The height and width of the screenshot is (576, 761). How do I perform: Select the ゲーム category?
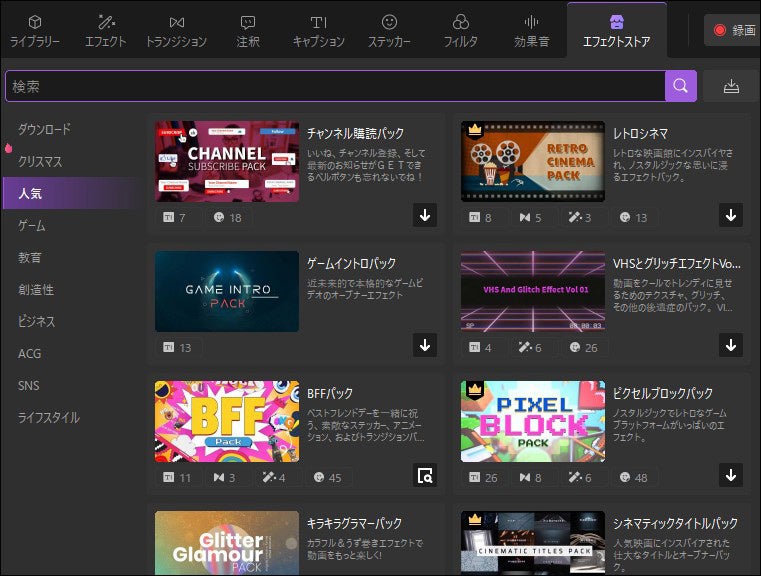point(32,226)
